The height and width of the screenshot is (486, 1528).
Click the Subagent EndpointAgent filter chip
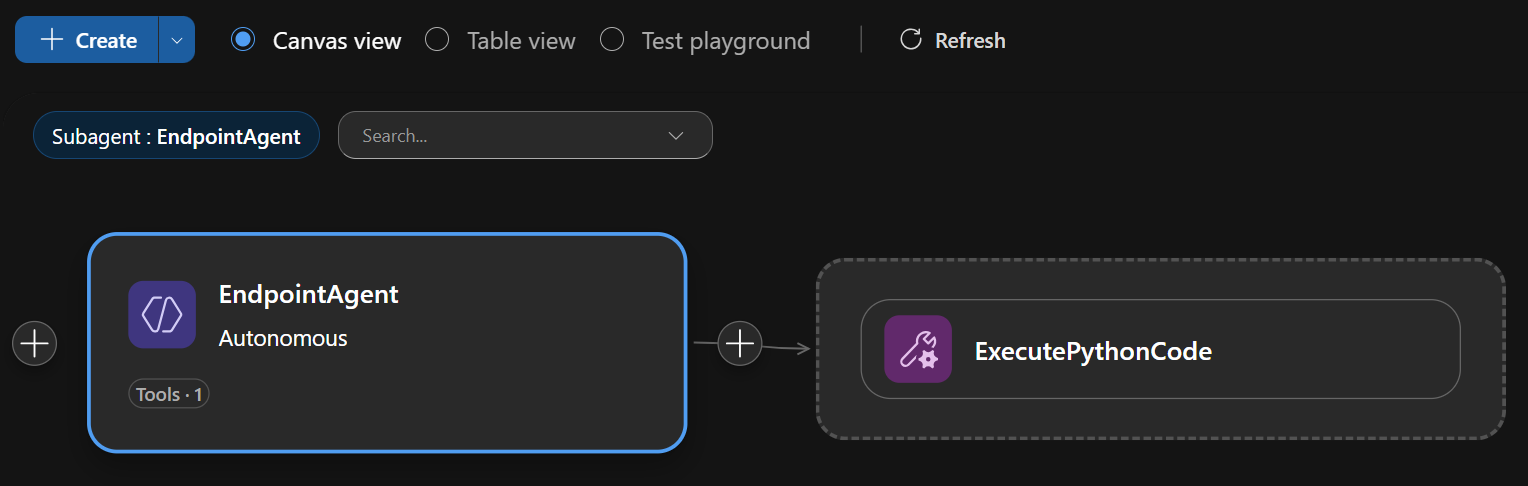(x=176, y=136)
